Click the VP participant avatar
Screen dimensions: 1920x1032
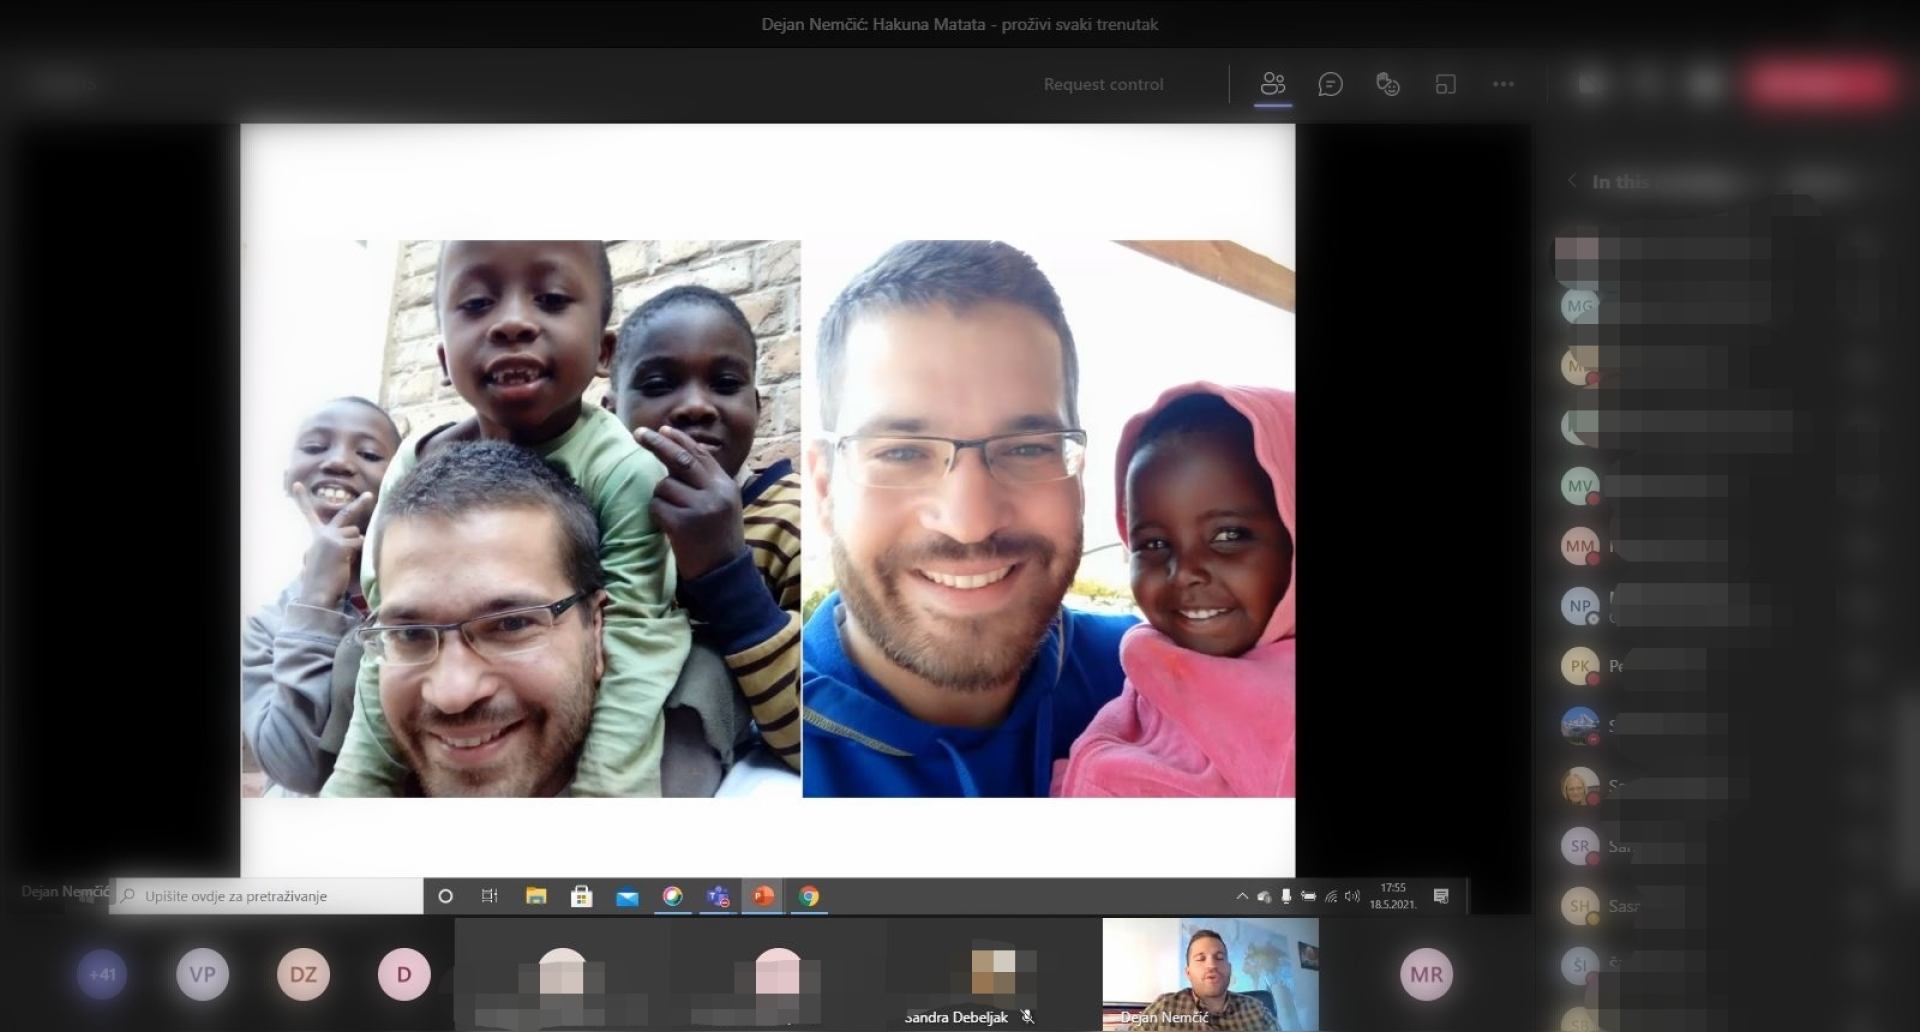(x=202, y=974)
